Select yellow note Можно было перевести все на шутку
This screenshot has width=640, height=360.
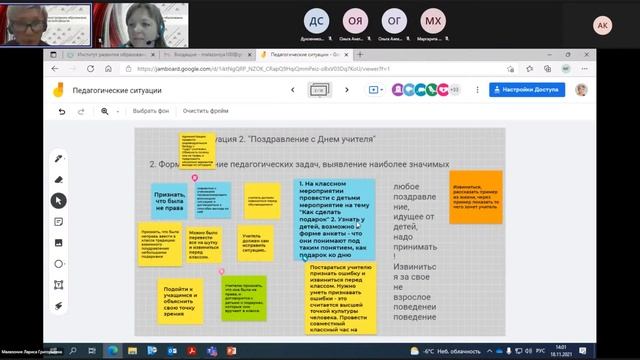(204, 245)
